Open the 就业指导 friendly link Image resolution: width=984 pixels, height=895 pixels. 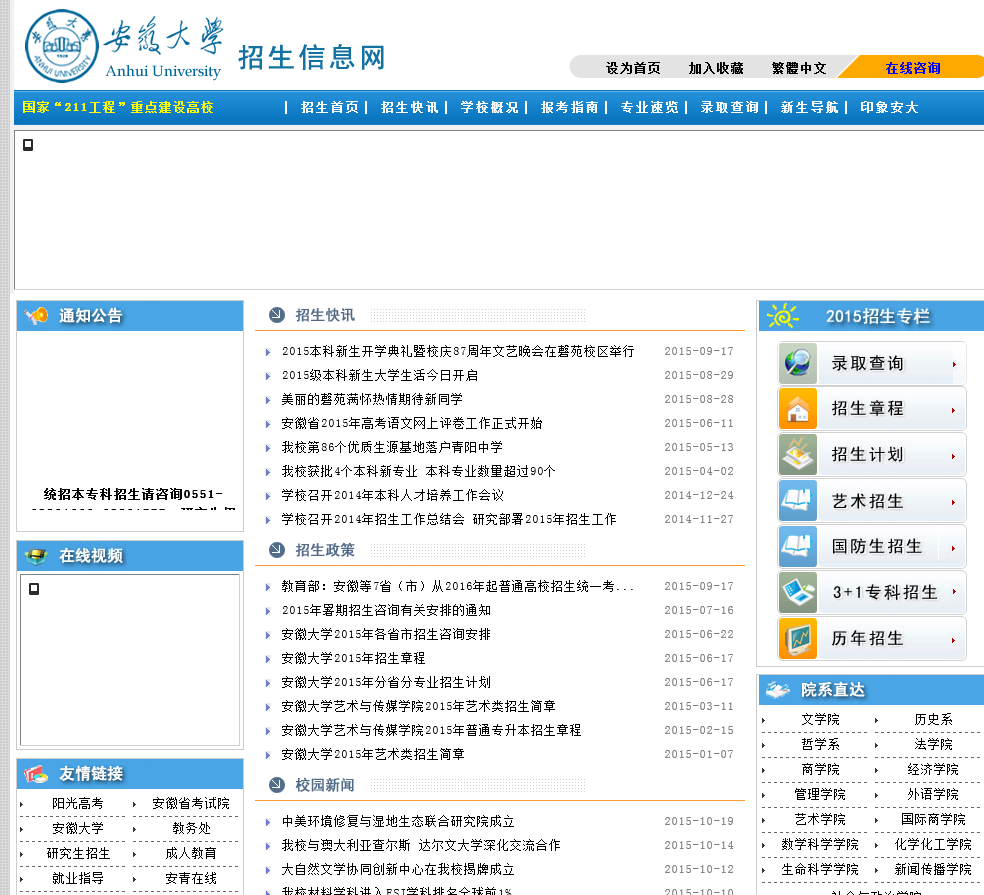tap(78, 879)
